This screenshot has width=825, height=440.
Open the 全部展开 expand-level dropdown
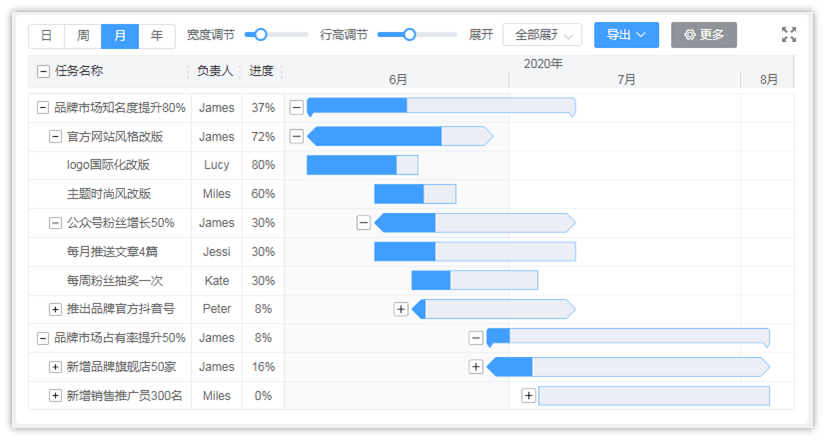[542, 35]
